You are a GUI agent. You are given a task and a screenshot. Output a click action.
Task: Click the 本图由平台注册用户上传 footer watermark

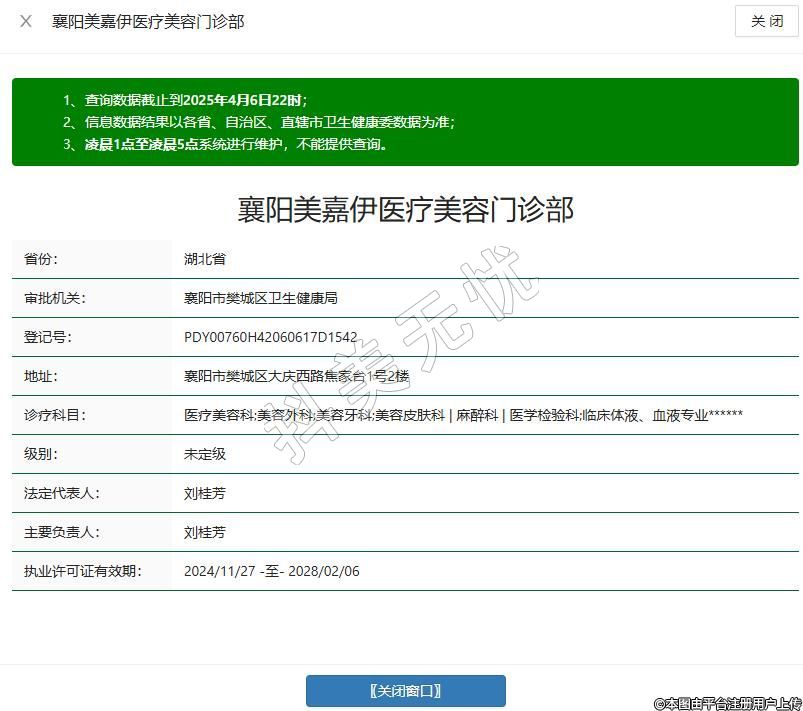pos(726,703)
